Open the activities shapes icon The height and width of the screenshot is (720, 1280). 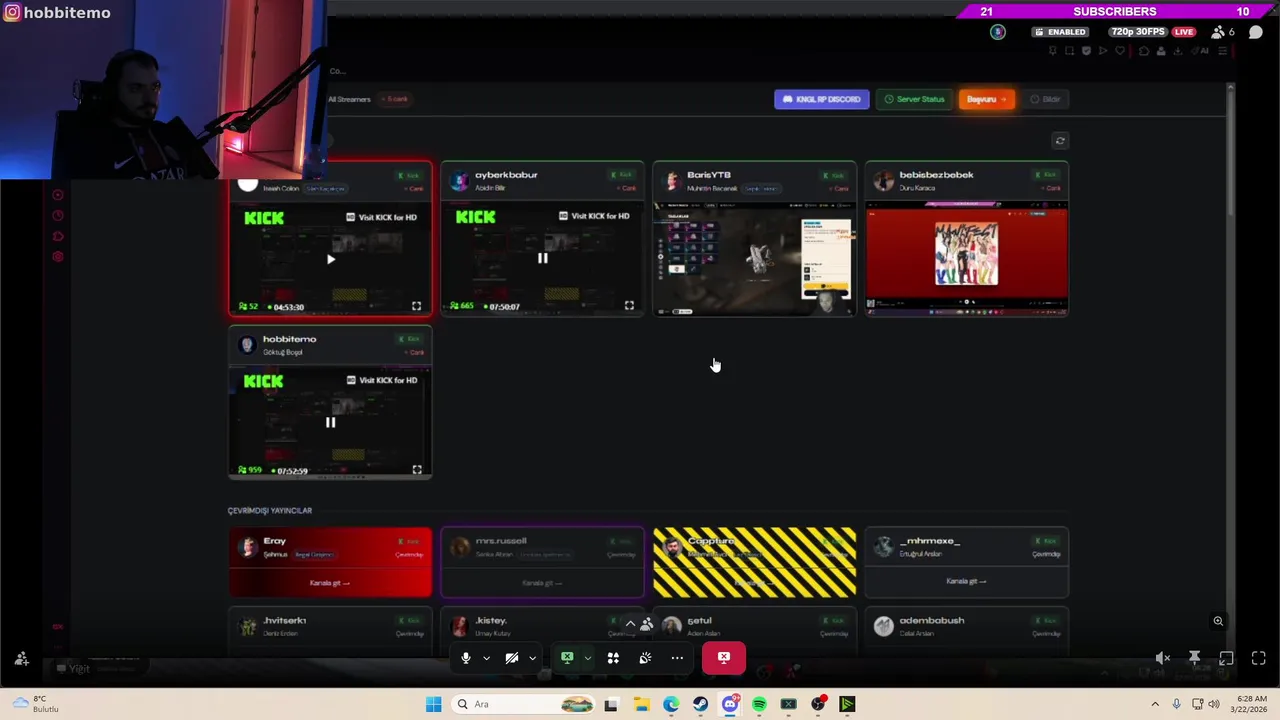613,658
